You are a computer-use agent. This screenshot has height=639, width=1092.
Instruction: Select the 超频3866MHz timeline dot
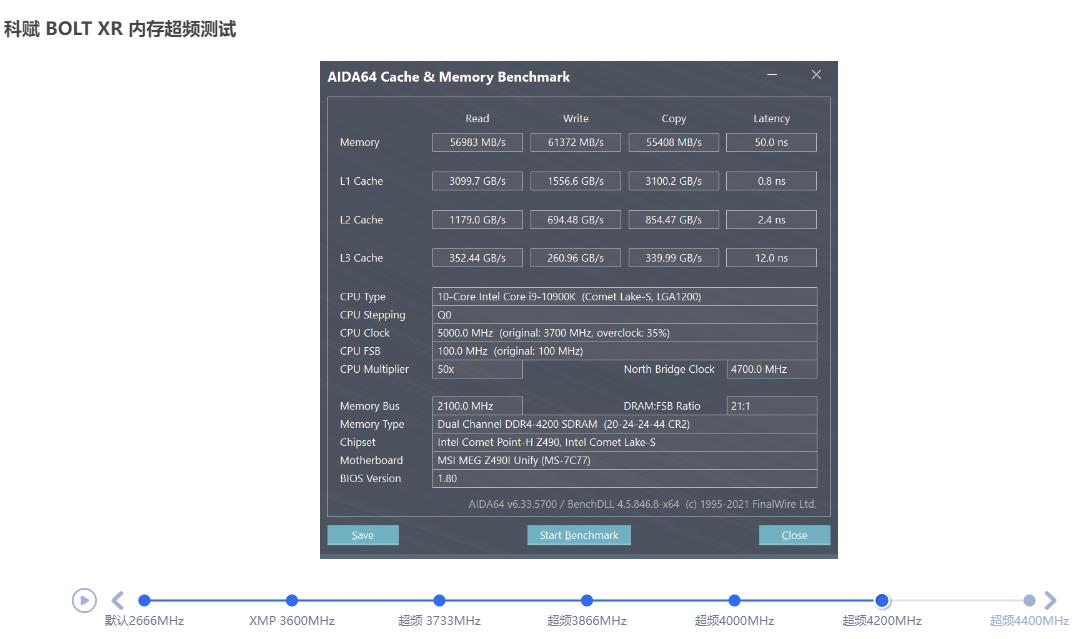[x=587, y=600]
